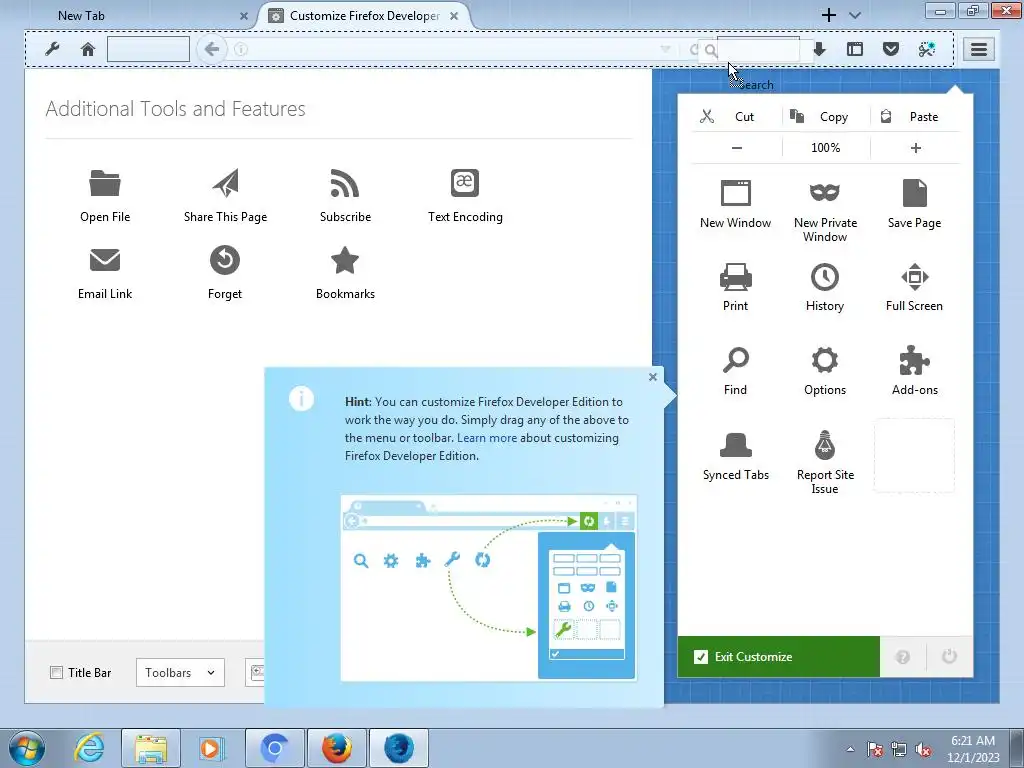Open a new tab with plus button
Screen dimensions: 1024x768
coord(829,15)
